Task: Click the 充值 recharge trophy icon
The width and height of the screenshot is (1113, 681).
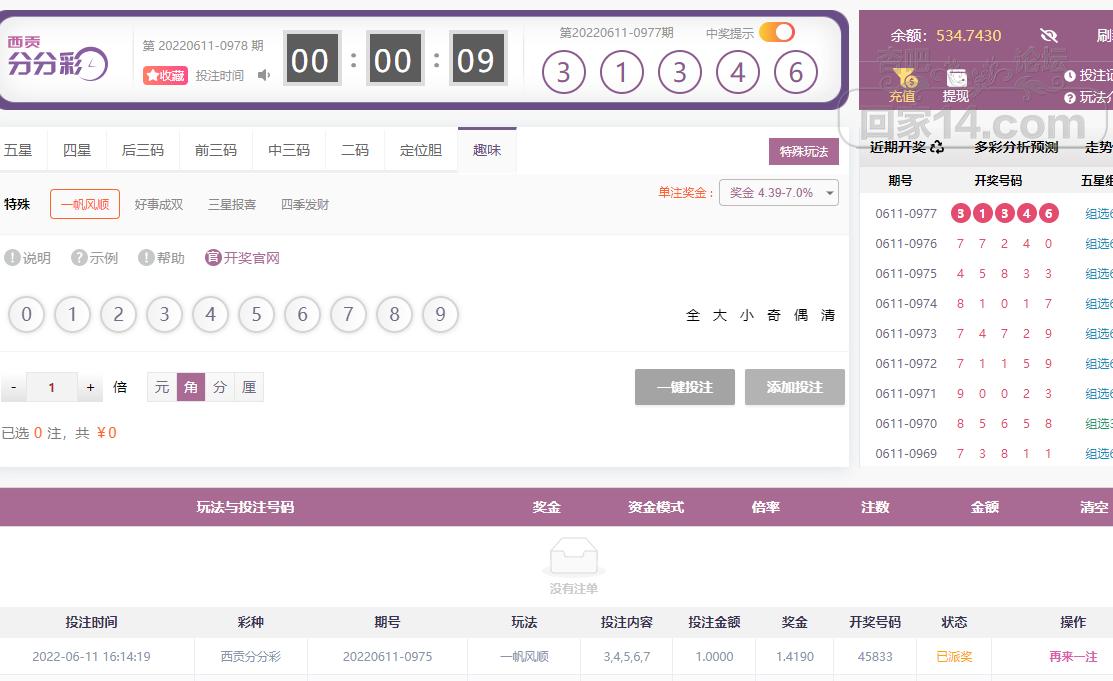Action: 903,79
